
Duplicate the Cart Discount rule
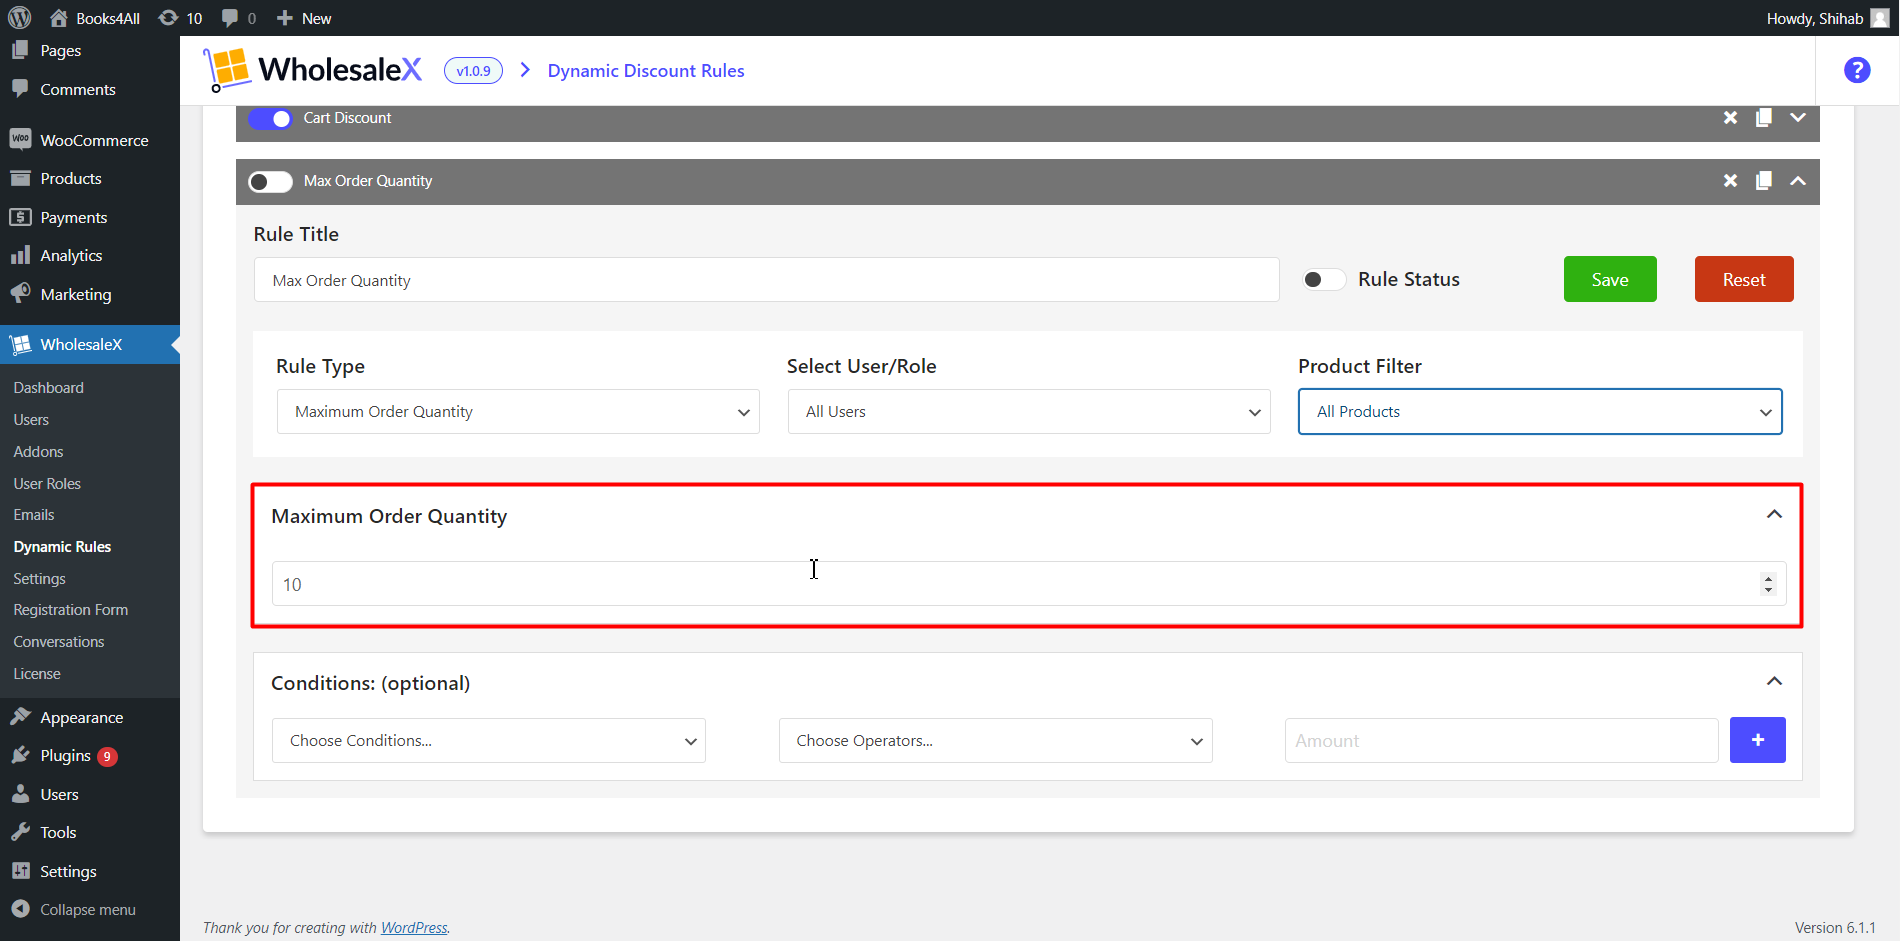click(1764, 118)
